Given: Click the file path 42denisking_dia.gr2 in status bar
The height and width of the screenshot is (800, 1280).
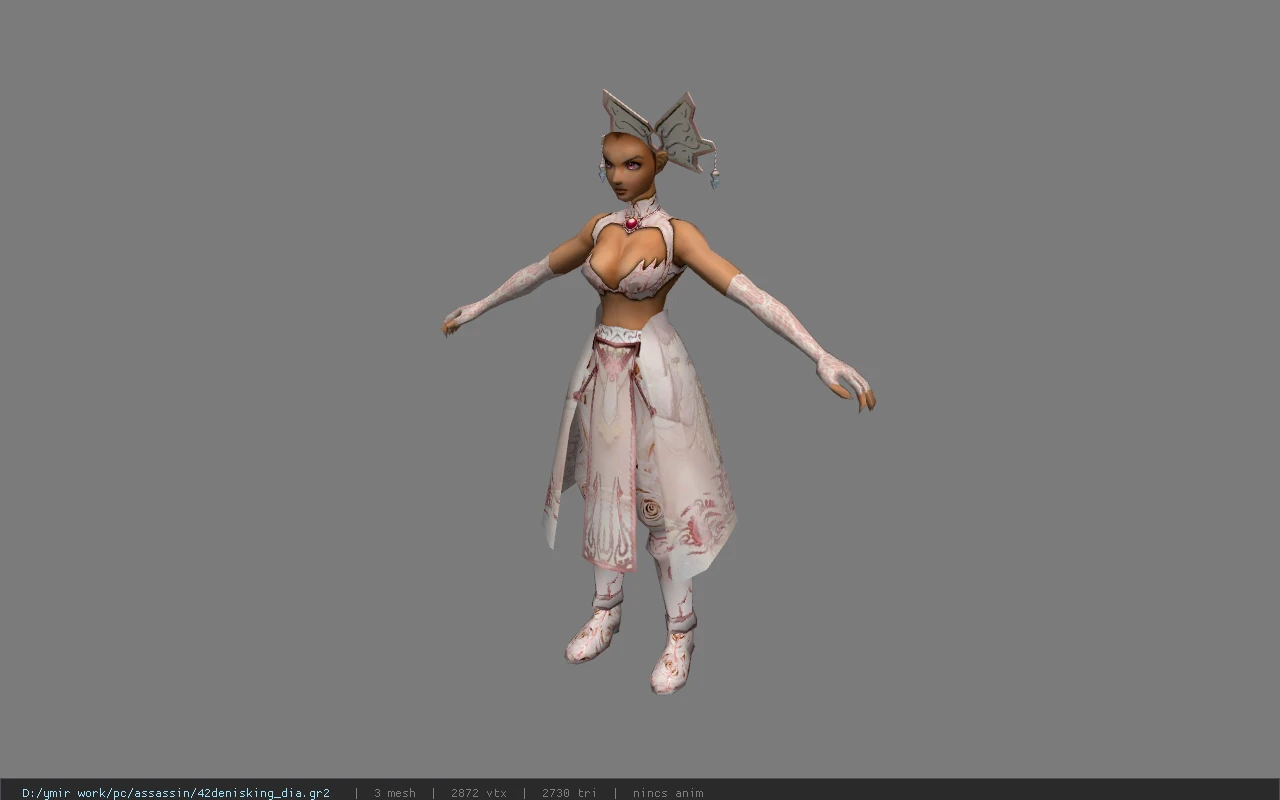Looking at the screenshot, I should [x=176, y=793].
